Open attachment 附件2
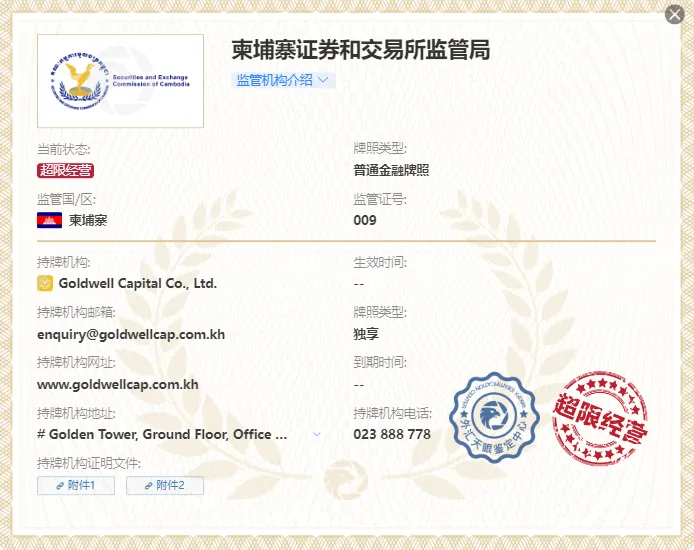694x550 pixels. coord(165,485)
